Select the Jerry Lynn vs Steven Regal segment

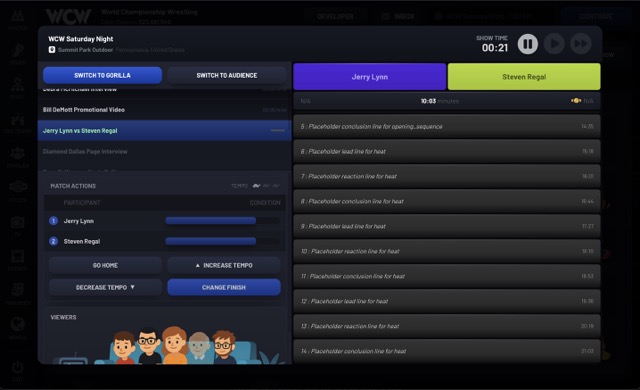click(x=164, y=131)
